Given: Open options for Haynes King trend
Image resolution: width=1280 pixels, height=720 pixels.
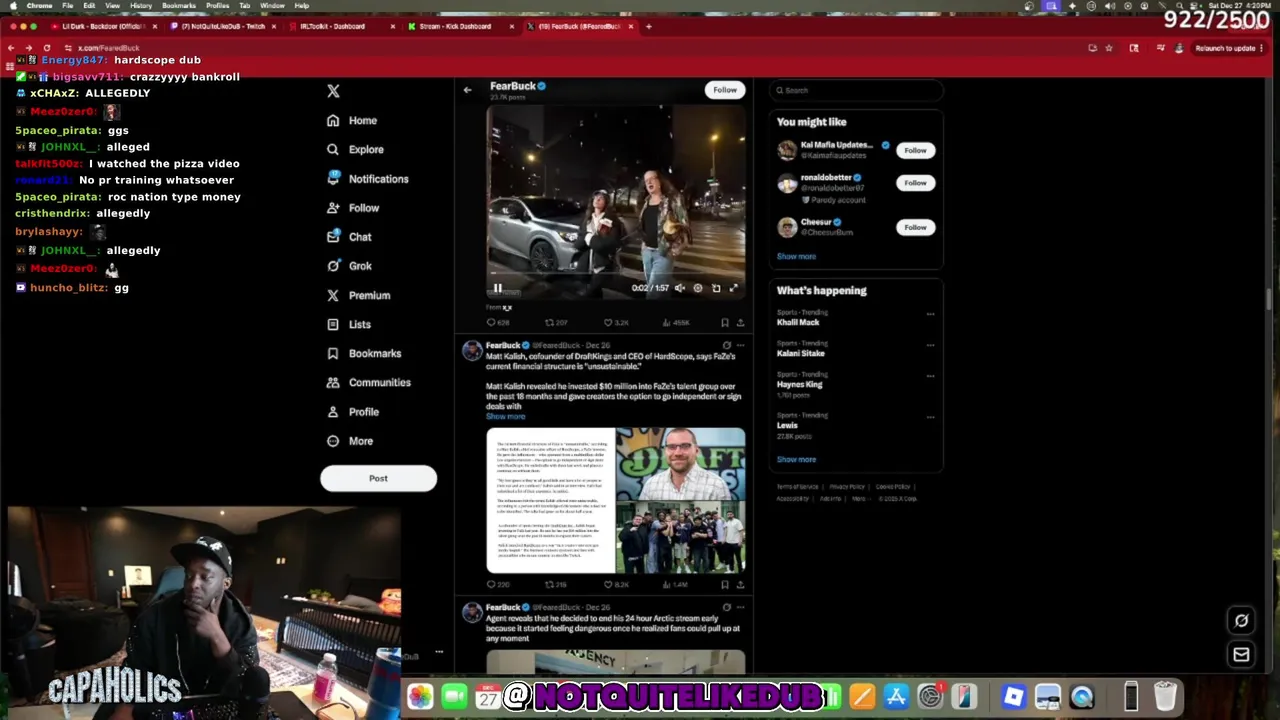Looking at the screenshot, I should click(930, 376).
